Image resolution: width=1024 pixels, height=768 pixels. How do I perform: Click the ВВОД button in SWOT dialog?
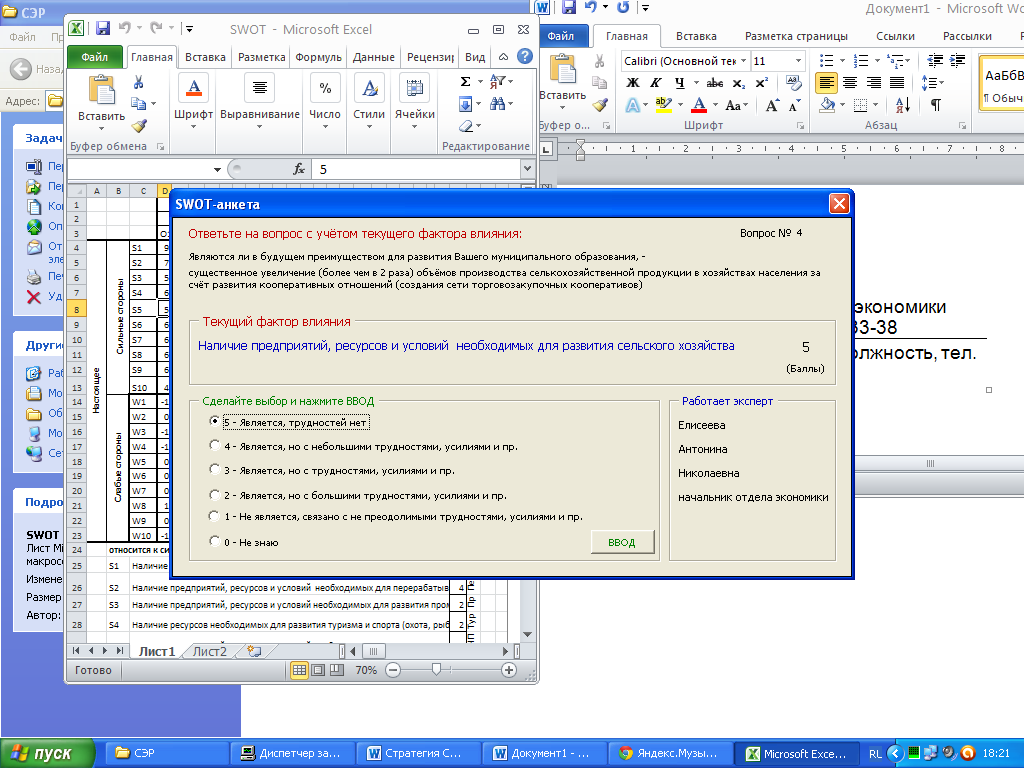click(x=622, y=542)
